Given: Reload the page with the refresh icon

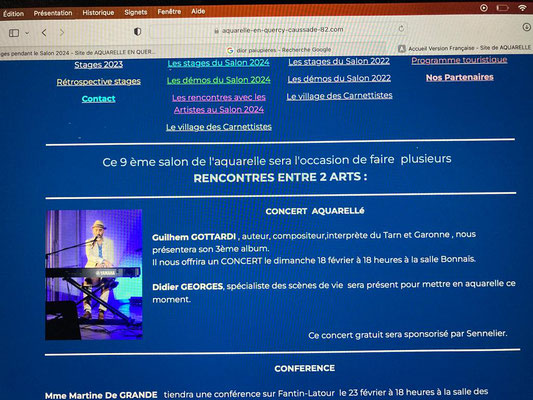Looking at the screenshot, I should coord(401,29).
